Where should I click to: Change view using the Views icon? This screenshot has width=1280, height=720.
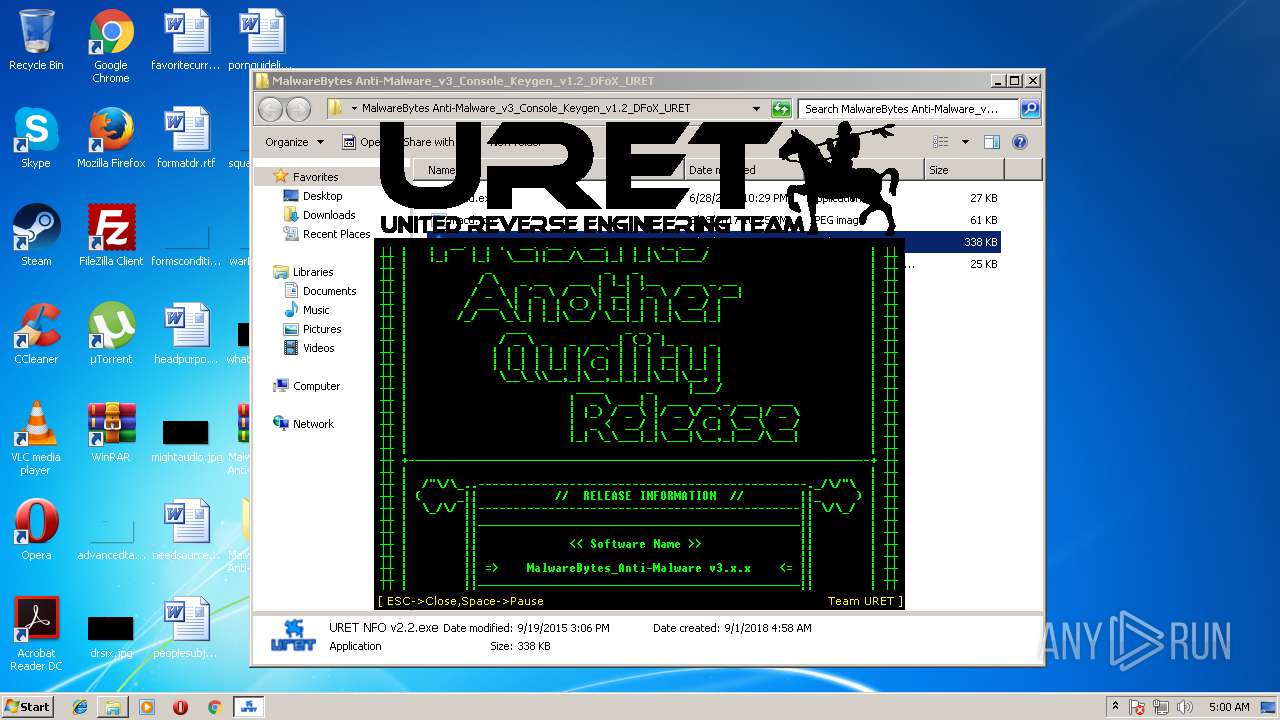tap(940, 142)
